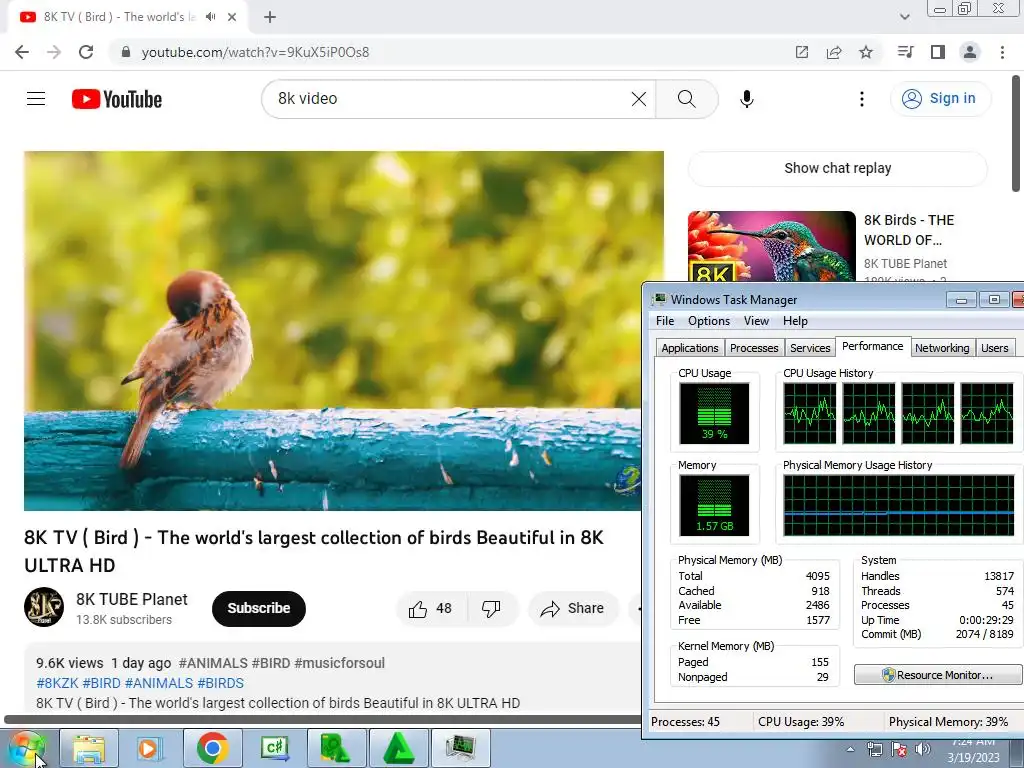Open new browser tab with plus icon

click(x=270, y=17)
